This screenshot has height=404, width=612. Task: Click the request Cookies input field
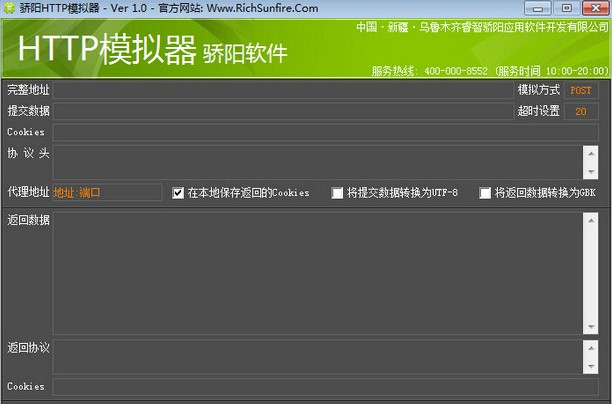pos(326,132)
